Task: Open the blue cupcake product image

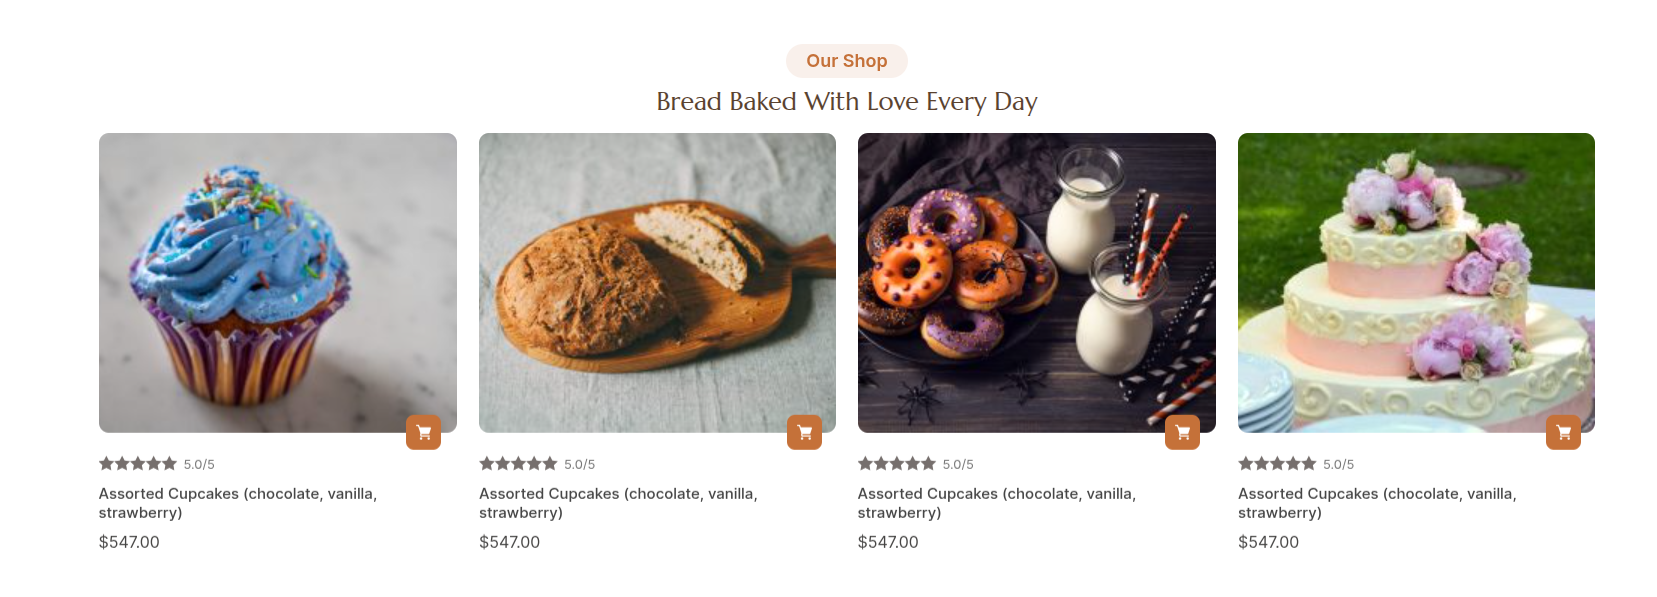Action: 277,282
